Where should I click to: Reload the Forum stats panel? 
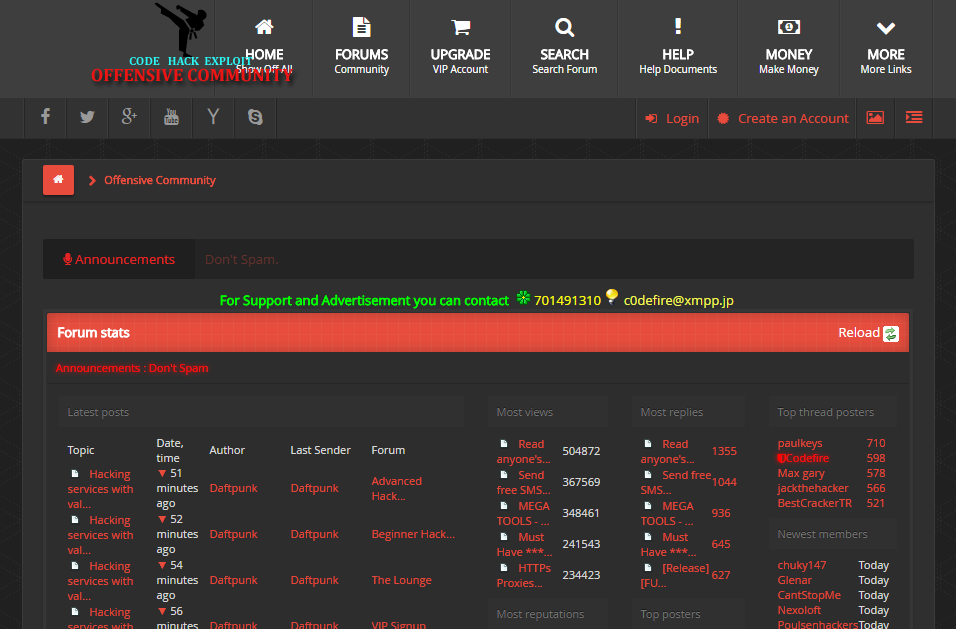(x=868, y=333)
